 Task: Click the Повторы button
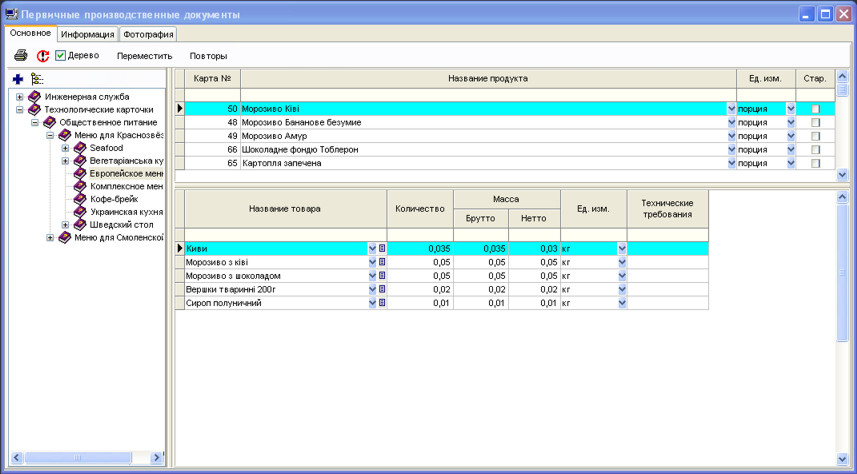(x=208, y=56)
